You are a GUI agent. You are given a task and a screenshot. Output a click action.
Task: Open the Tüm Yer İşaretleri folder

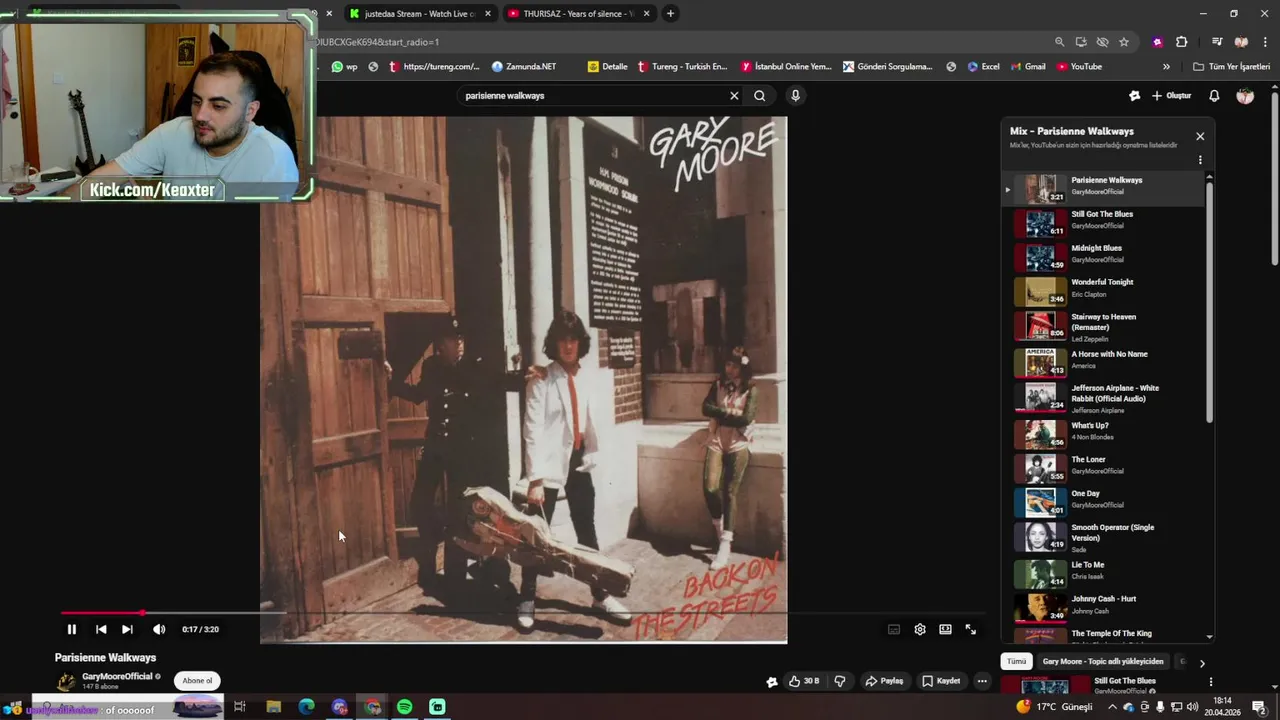coord(1232,67)
